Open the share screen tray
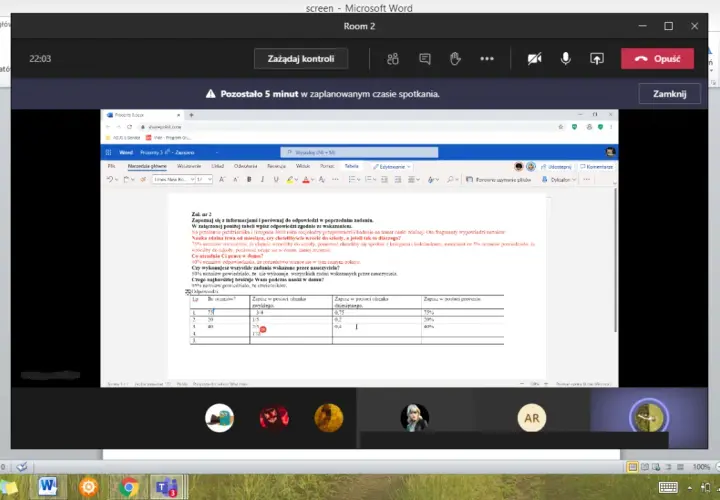This screenshot has width=720, height=500. click(x=596, y=59)
